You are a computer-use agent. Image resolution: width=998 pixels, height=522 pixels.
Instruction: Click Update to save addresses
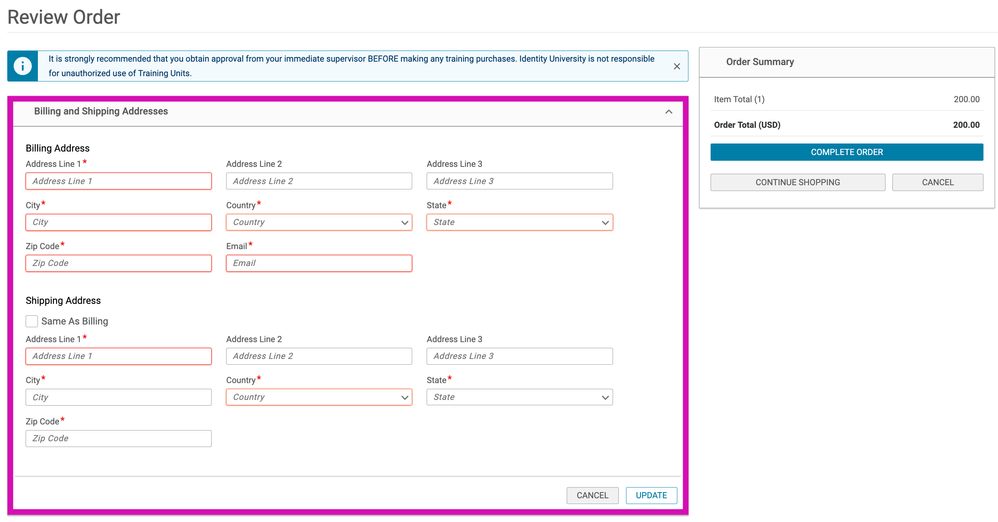(651, 495)
